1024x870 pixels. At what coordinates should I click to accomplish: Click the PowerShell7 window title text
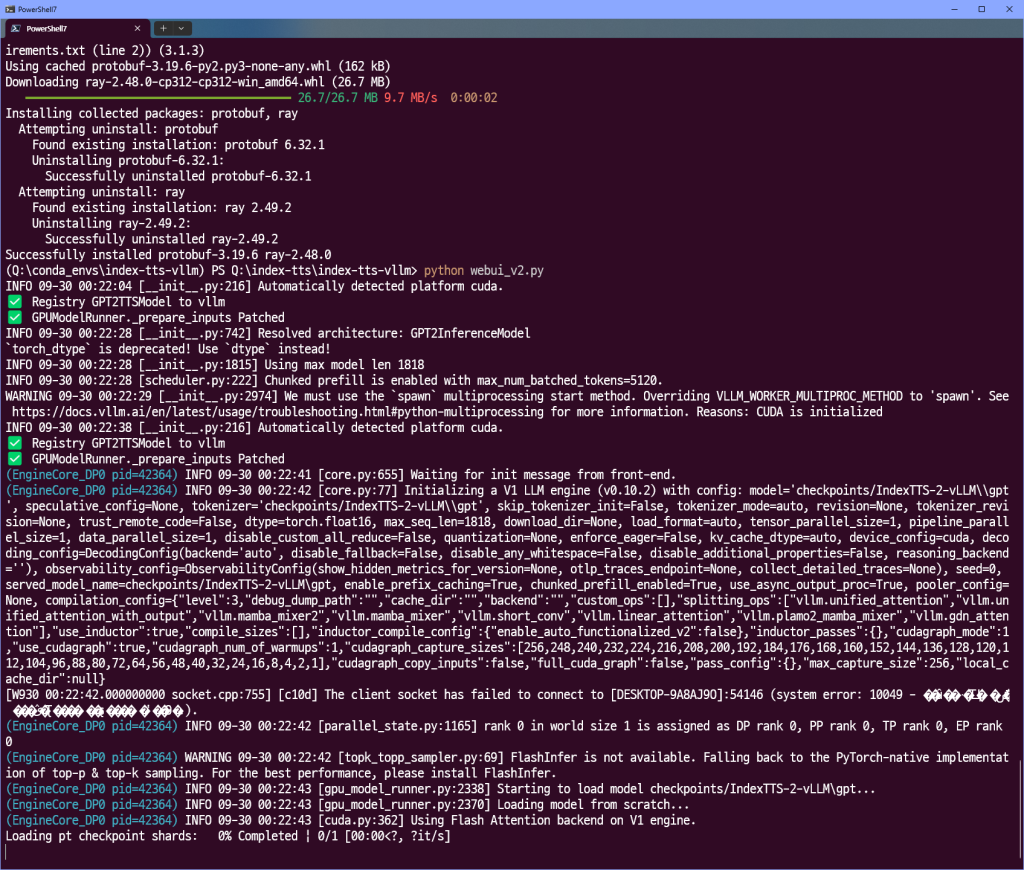37,8
